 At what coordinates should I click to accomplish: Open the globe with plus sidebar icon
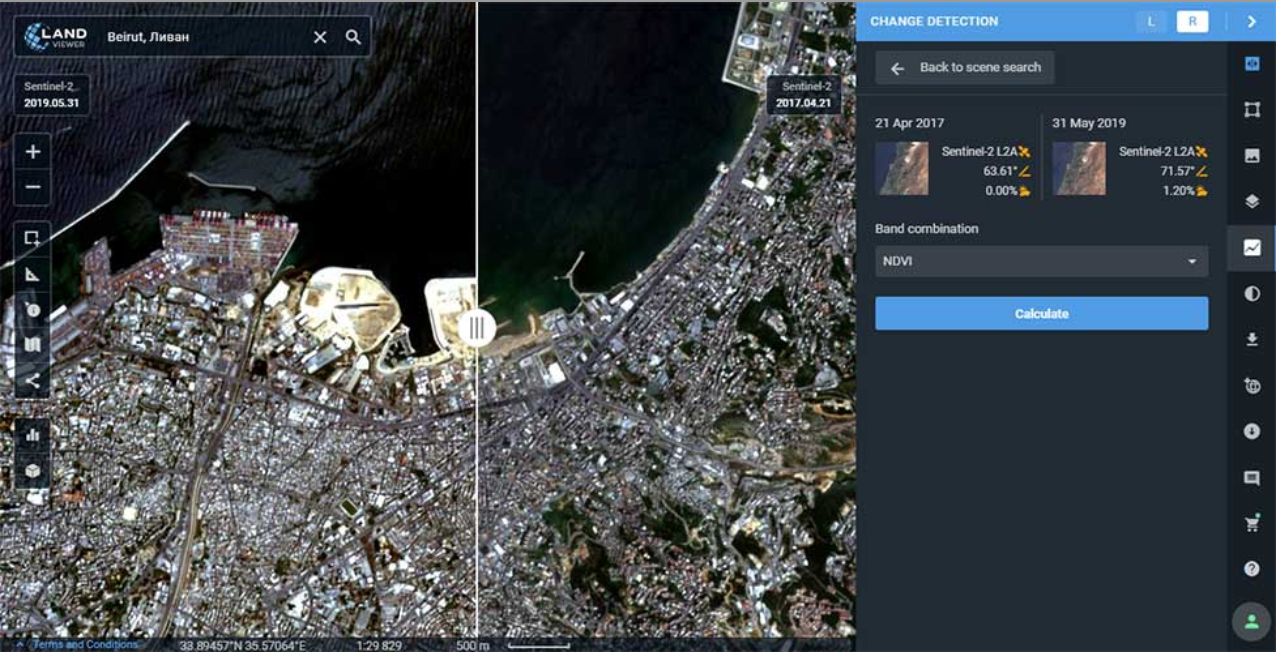[1251, 386]
